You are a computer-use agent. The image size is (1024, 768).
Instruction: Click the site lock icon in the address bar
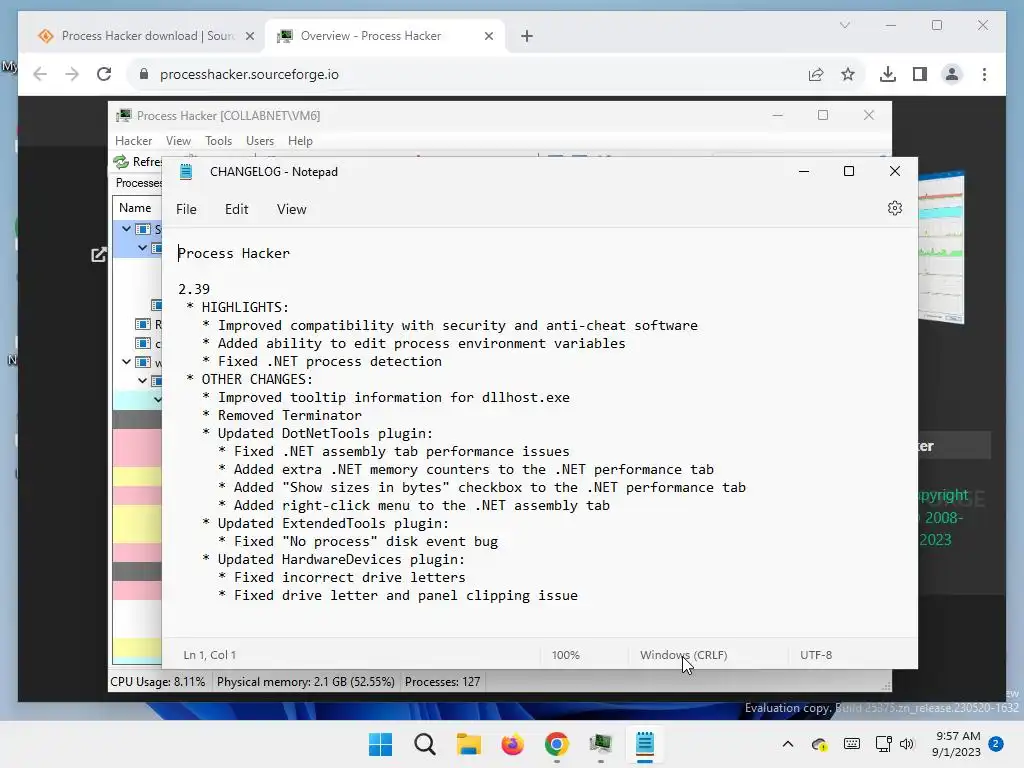click(144, 74)
